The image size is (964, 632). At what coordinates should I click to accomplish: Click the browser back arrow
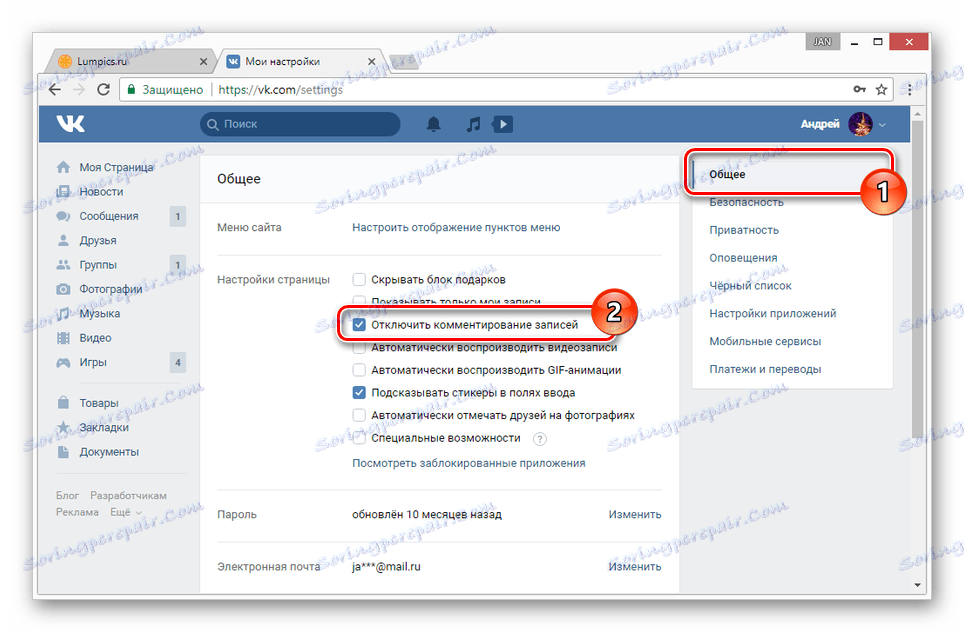[x=55, y=90]
